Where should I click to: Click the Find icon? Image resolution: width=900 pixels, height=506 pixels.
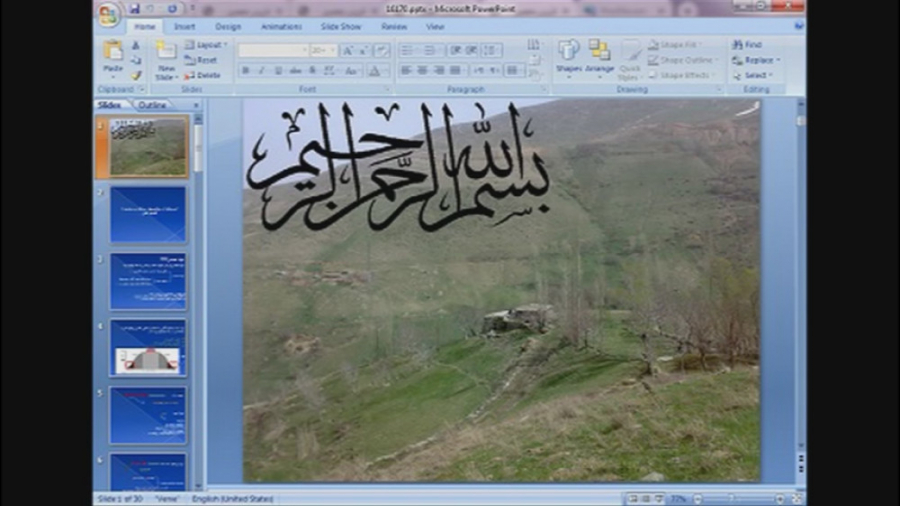(747, 45)
